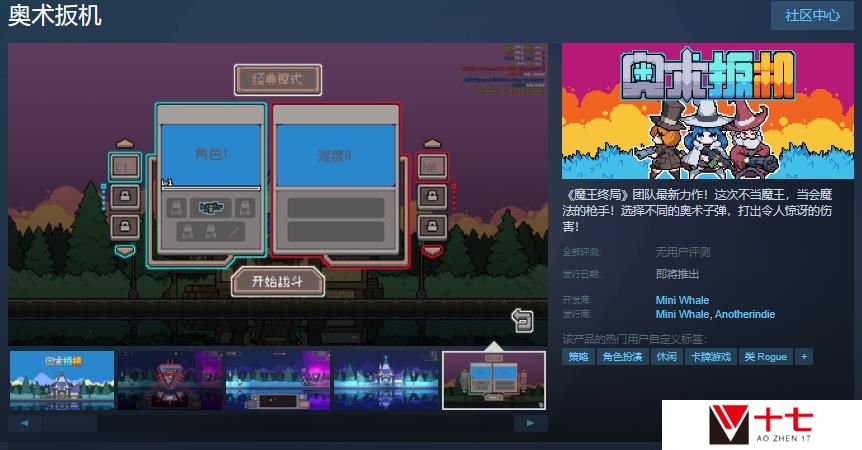This screenshot has width=862, height=450.
Task: Click the 即将推出 release date text
Action: tap(677, 274)
